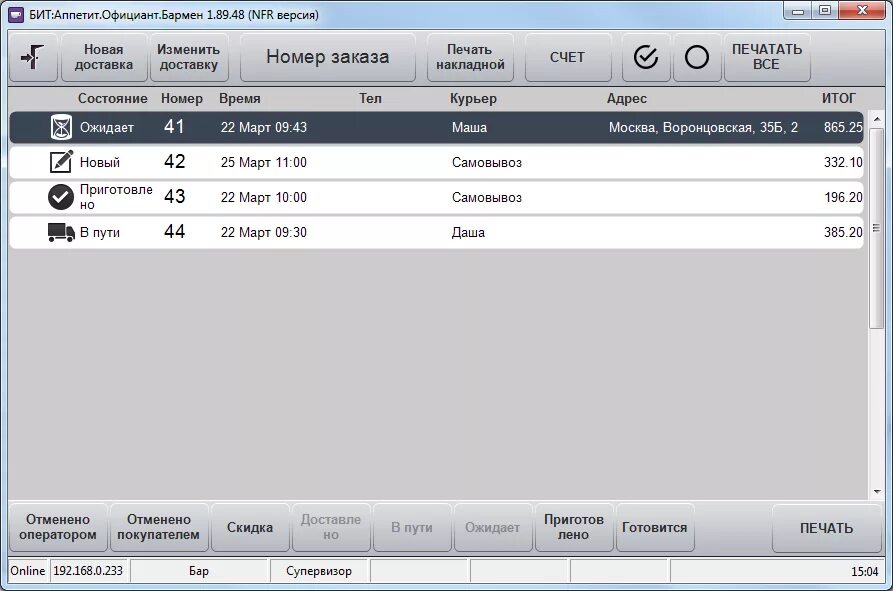Mark order as Приготовлено at bottom

click(x=574, y=527)
